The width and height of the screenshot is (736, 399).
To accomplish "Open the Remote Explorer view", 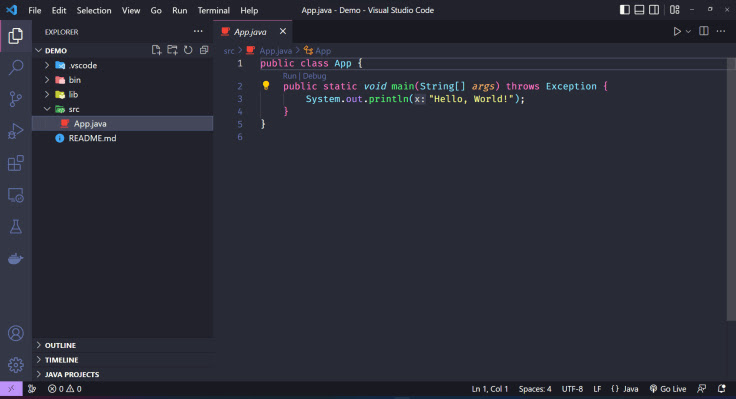I will coord(15,195).
